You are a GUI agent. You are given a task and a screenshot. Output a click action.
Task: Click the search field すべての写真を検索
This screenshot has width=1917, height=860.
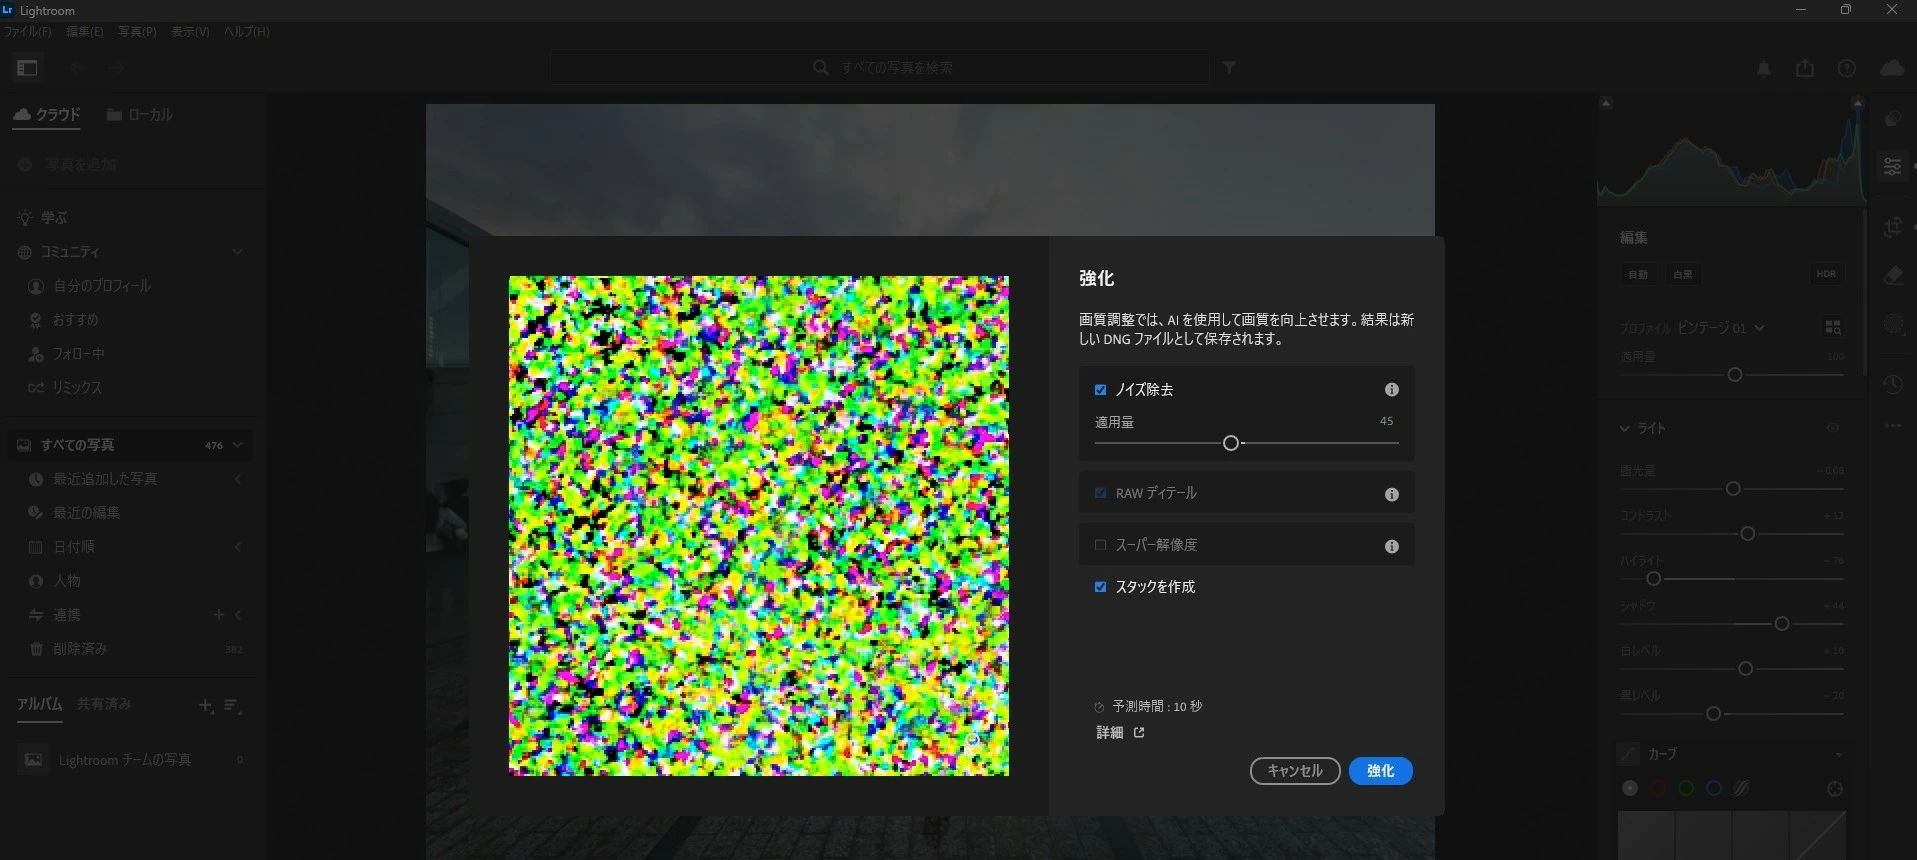(x=880, y=68)
